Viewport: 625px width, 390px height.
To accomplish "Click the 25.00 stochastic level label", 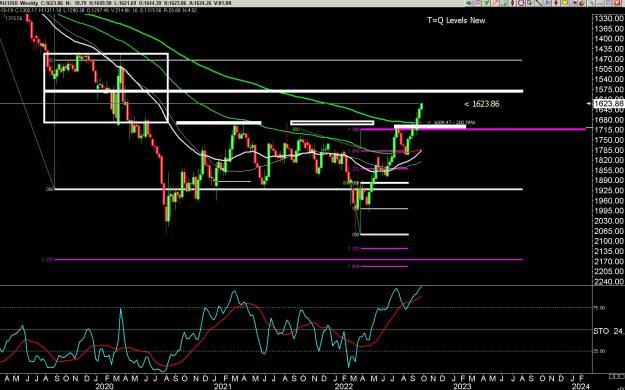I will click(x=600, y=351).
